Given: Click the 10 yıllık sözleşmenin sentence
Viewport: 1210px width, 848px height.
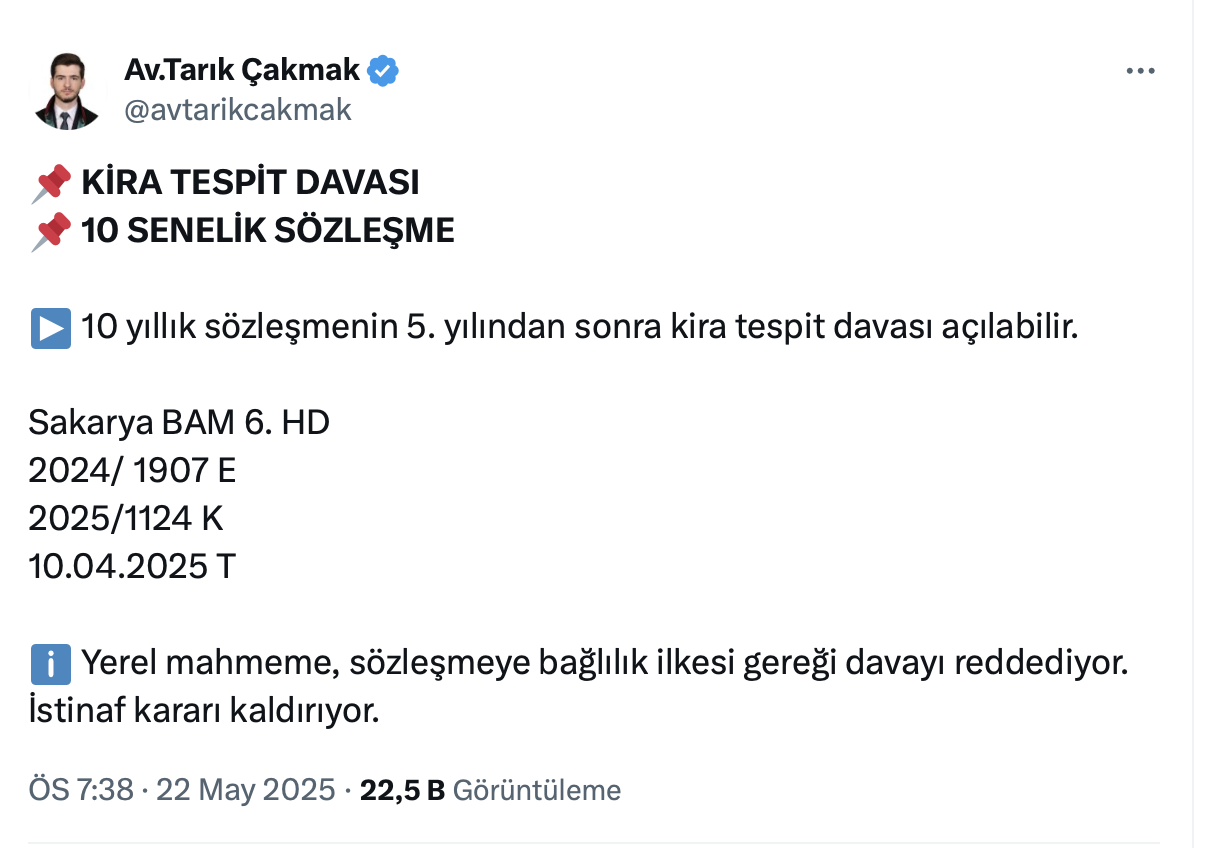Looking at the screenshot, I should point(580,328).
